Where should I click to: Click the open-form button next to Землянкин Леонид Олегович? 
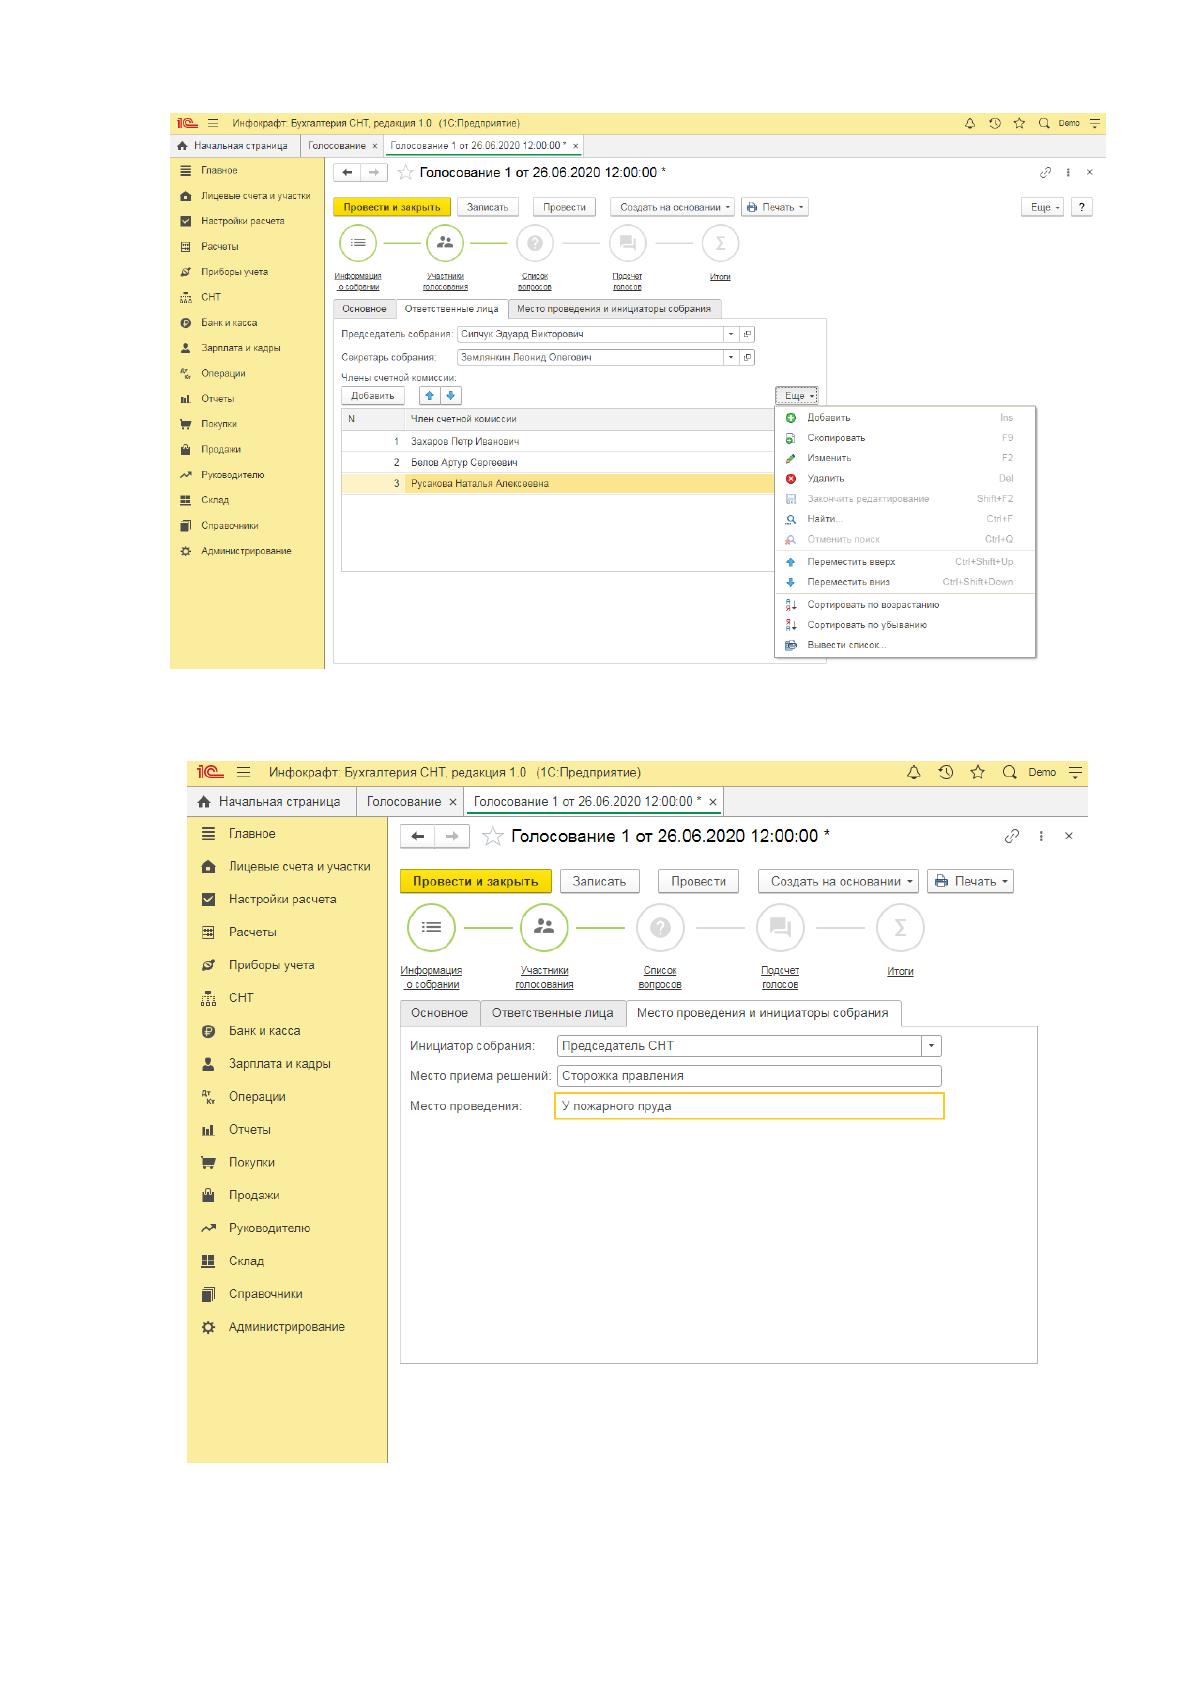point(748,357)
